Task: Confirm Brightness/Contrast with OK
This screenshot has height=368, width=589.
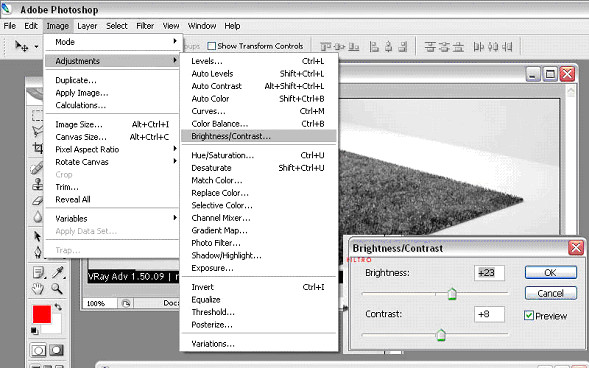Action: point(550,273)
